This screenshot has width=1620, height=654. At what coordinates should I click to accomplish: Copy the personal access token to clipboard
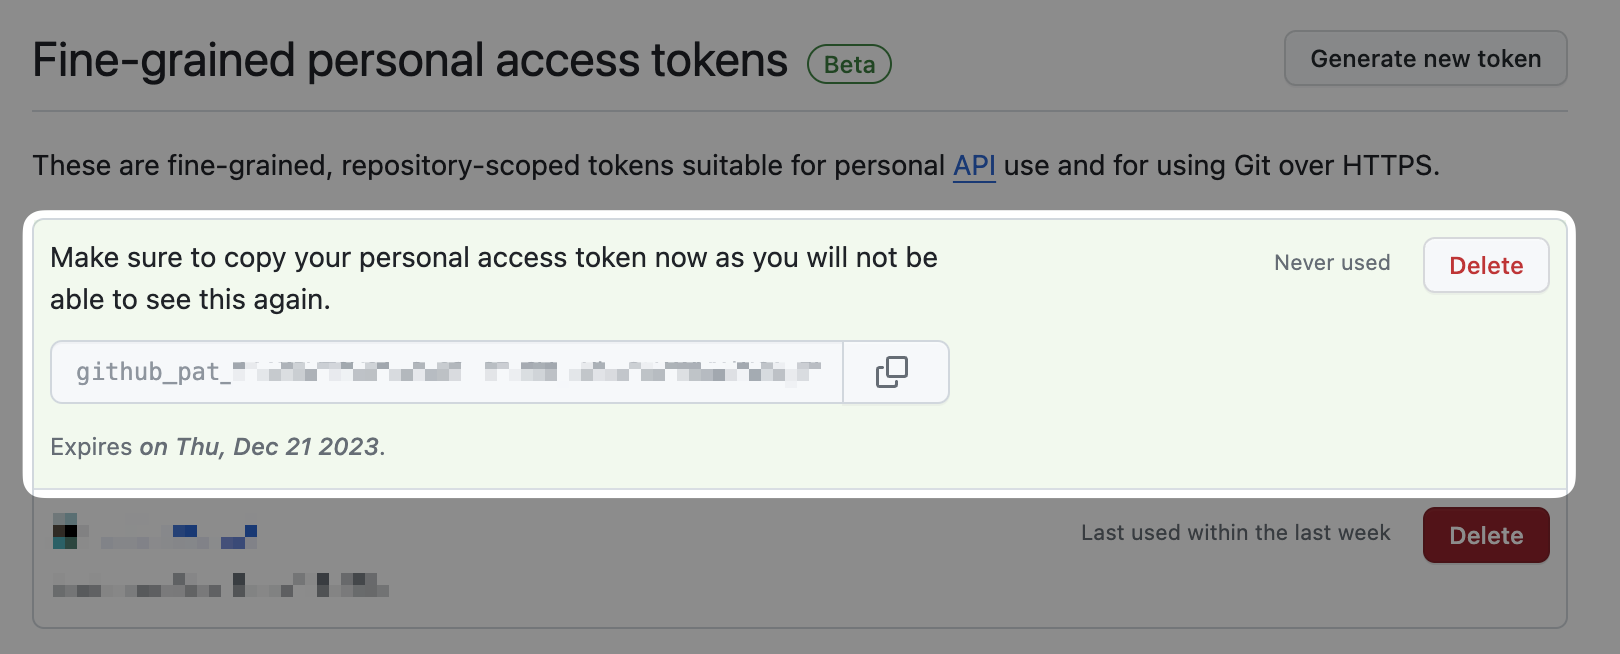click(x=893, y=371)
